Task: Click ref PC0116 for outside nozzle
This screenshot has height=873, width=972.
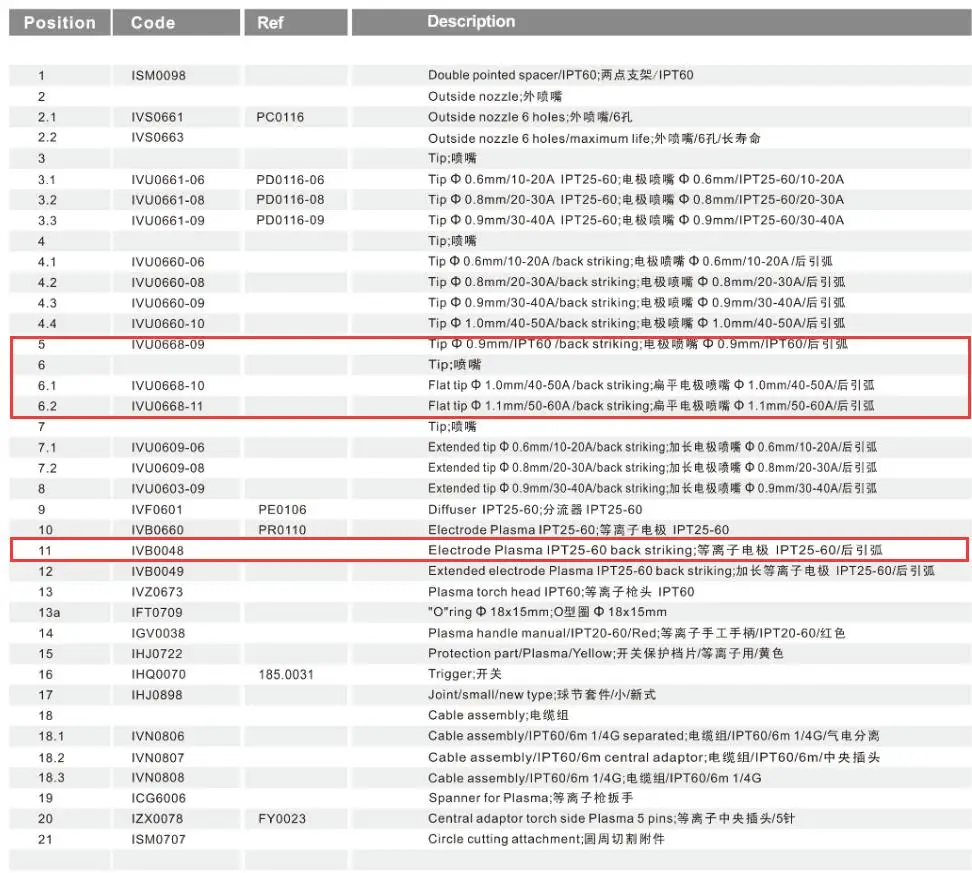Action: [280, 117]
